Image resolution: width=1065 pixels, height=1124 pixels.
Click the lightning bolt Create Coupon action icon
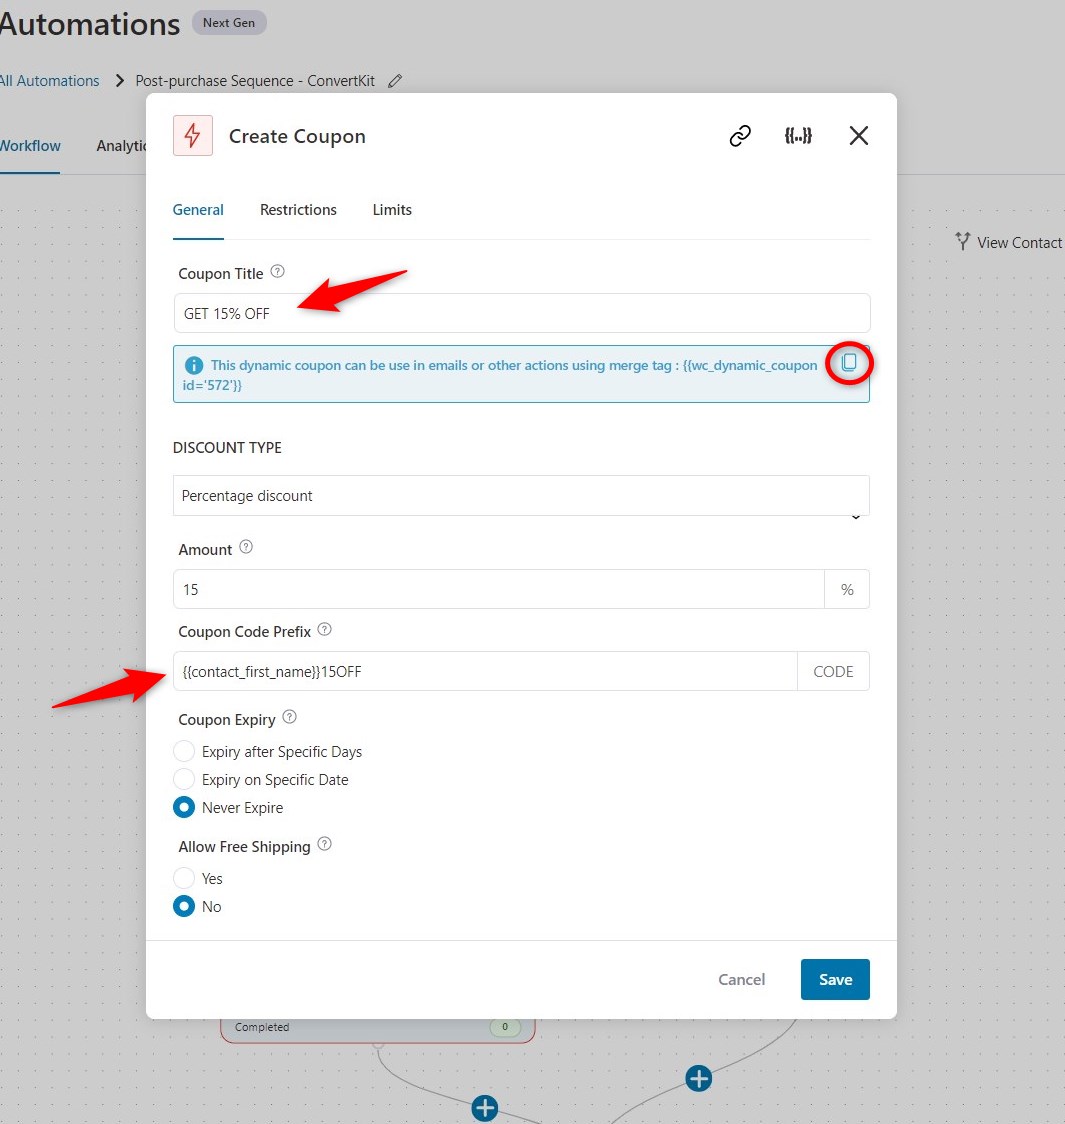pyautogui.click(x=193, y=135)
